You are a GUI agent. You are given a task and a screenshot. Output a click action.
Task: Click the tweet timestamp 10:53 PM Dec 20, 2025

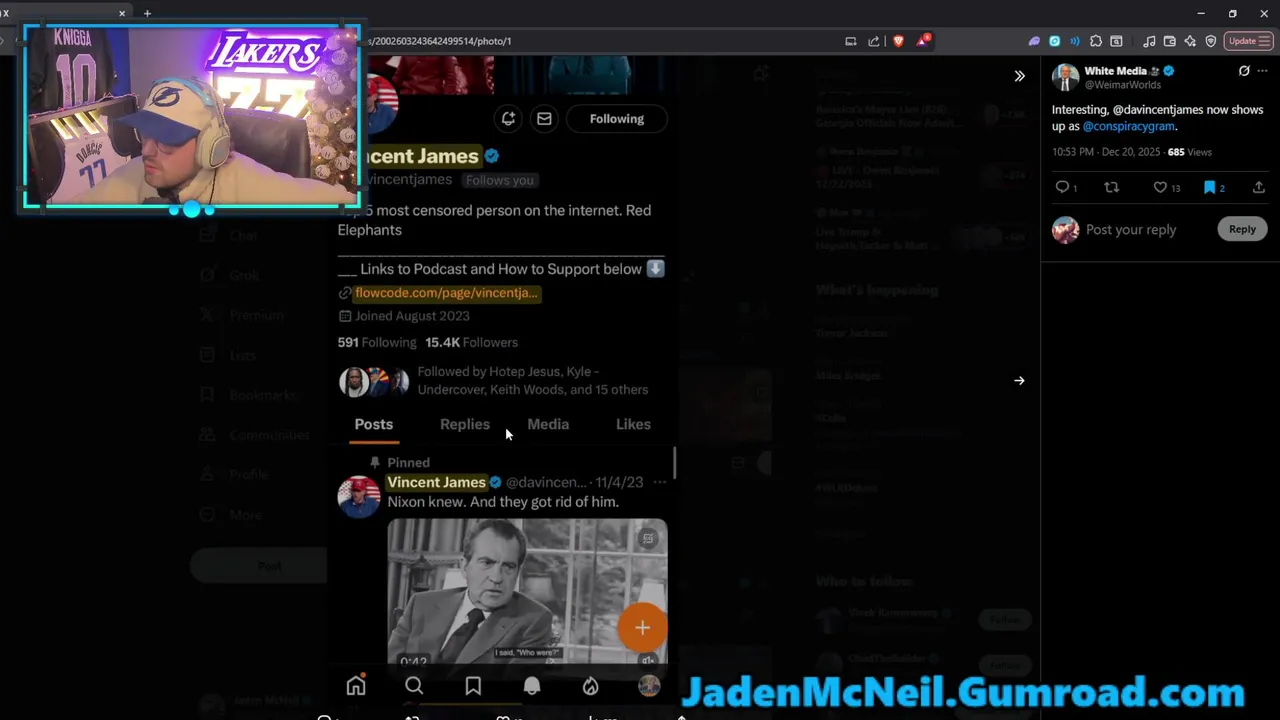pyautogui.click(x=1106, y=152)
